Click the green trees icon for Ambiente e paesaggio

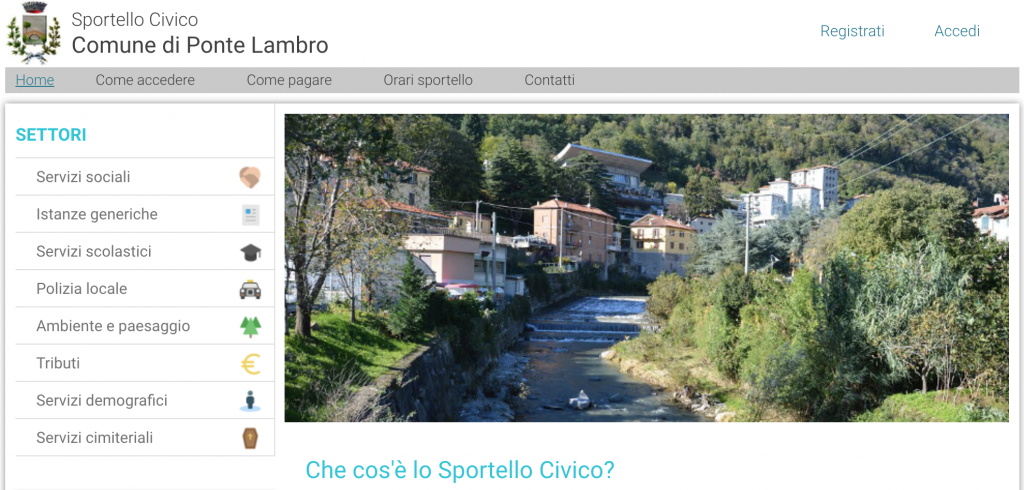250,327
